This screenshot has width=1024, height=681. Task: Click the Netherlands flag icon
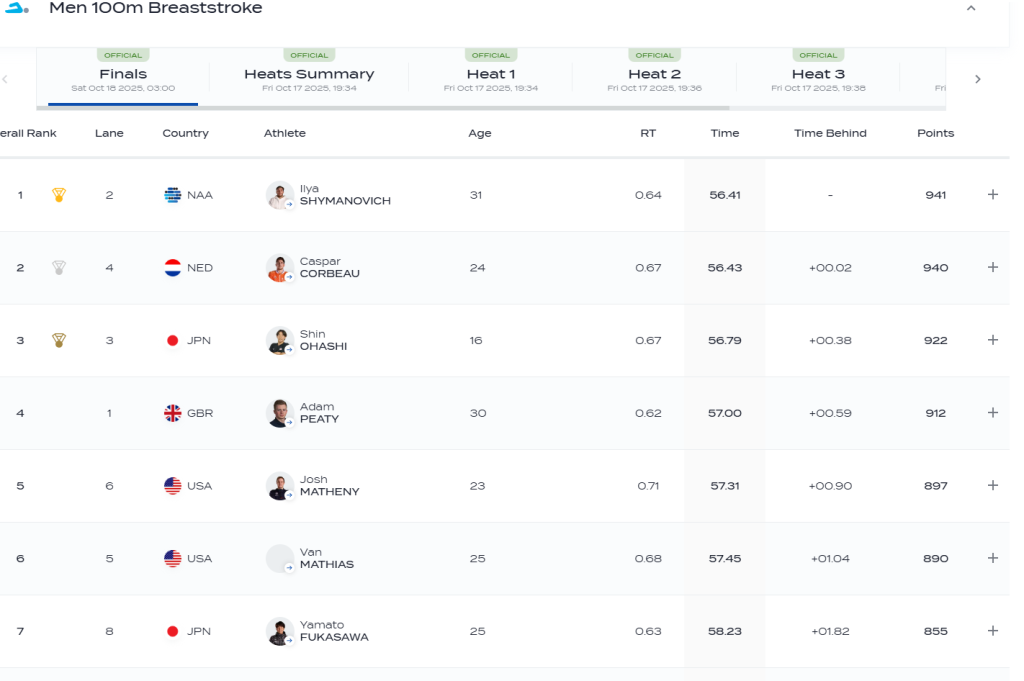pos(173,268)
